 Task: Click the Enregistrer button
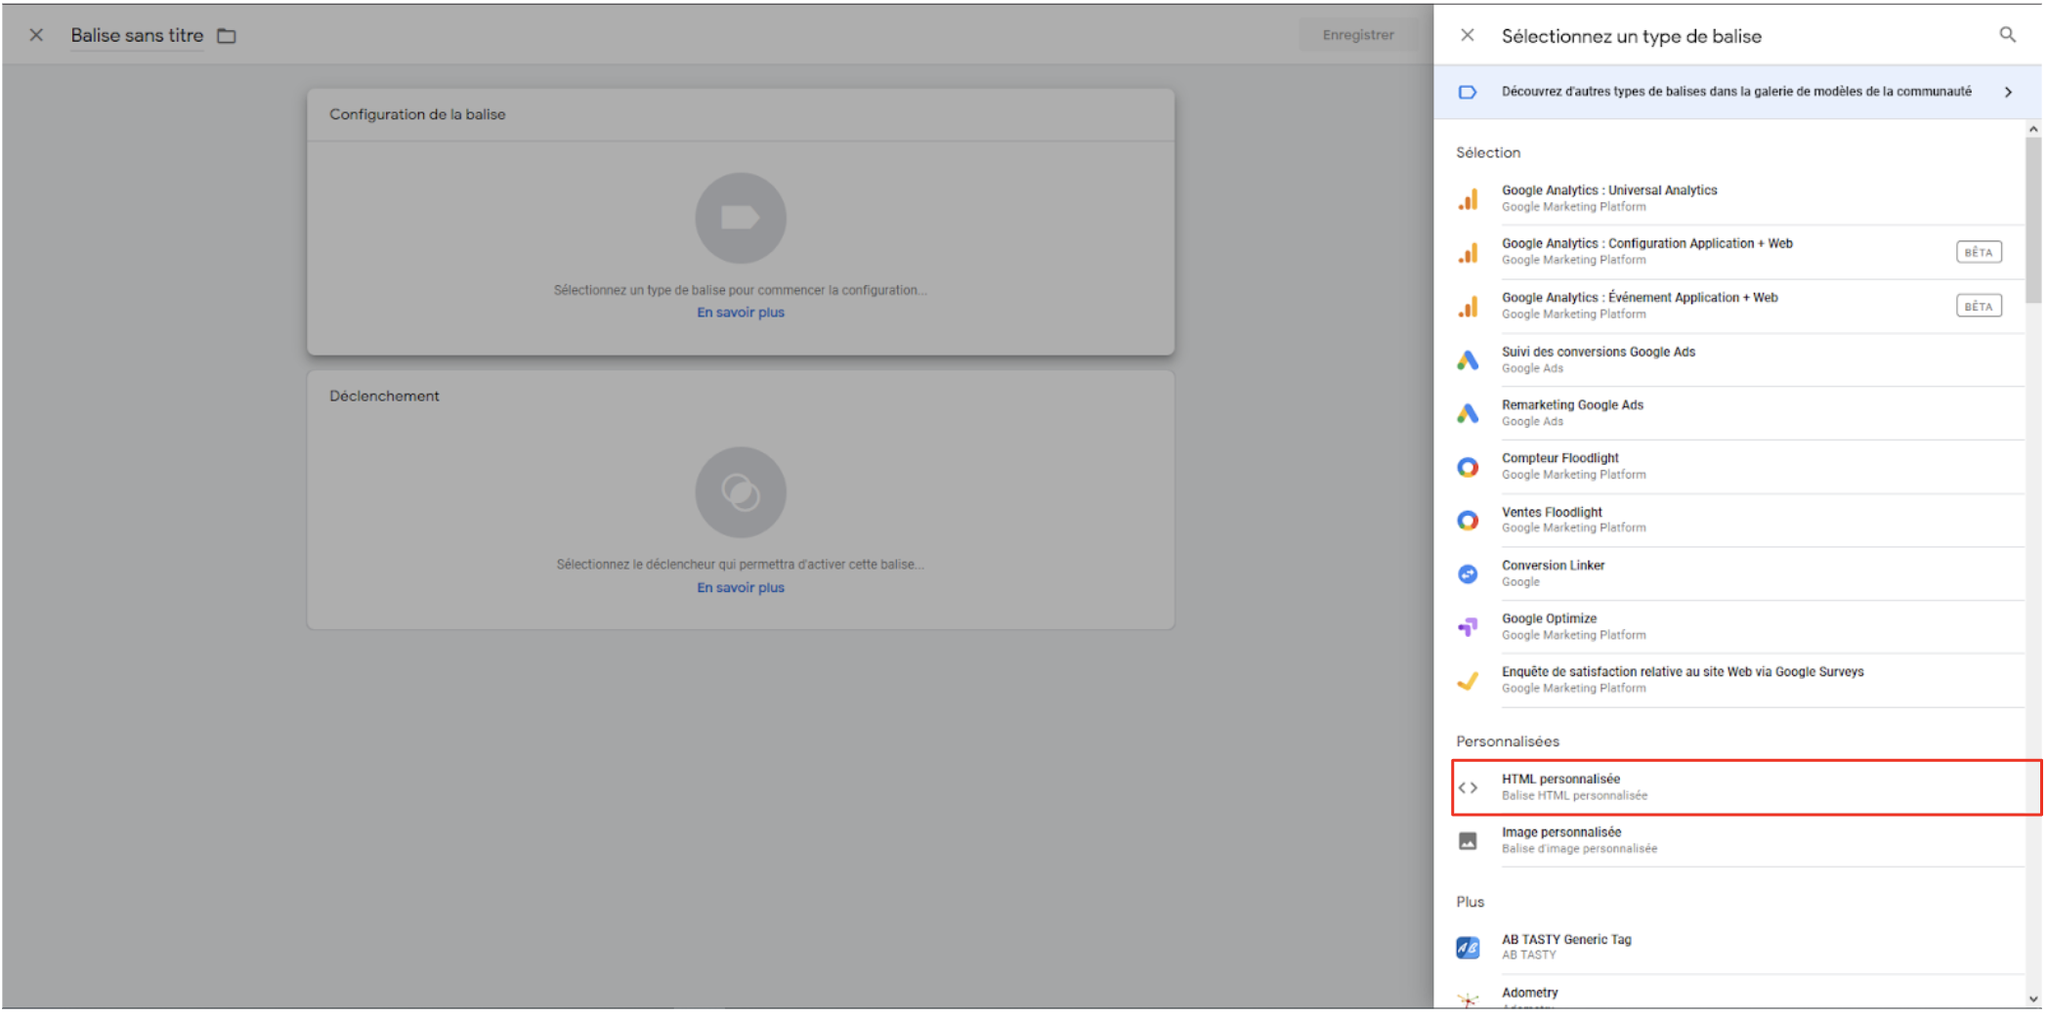click(1358, 35)
